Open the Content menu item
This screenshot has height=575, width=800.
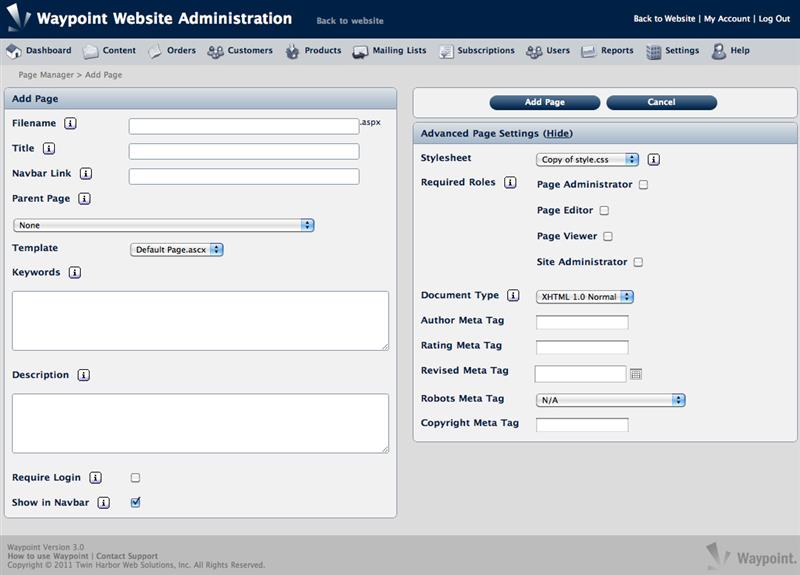(119, 51)
